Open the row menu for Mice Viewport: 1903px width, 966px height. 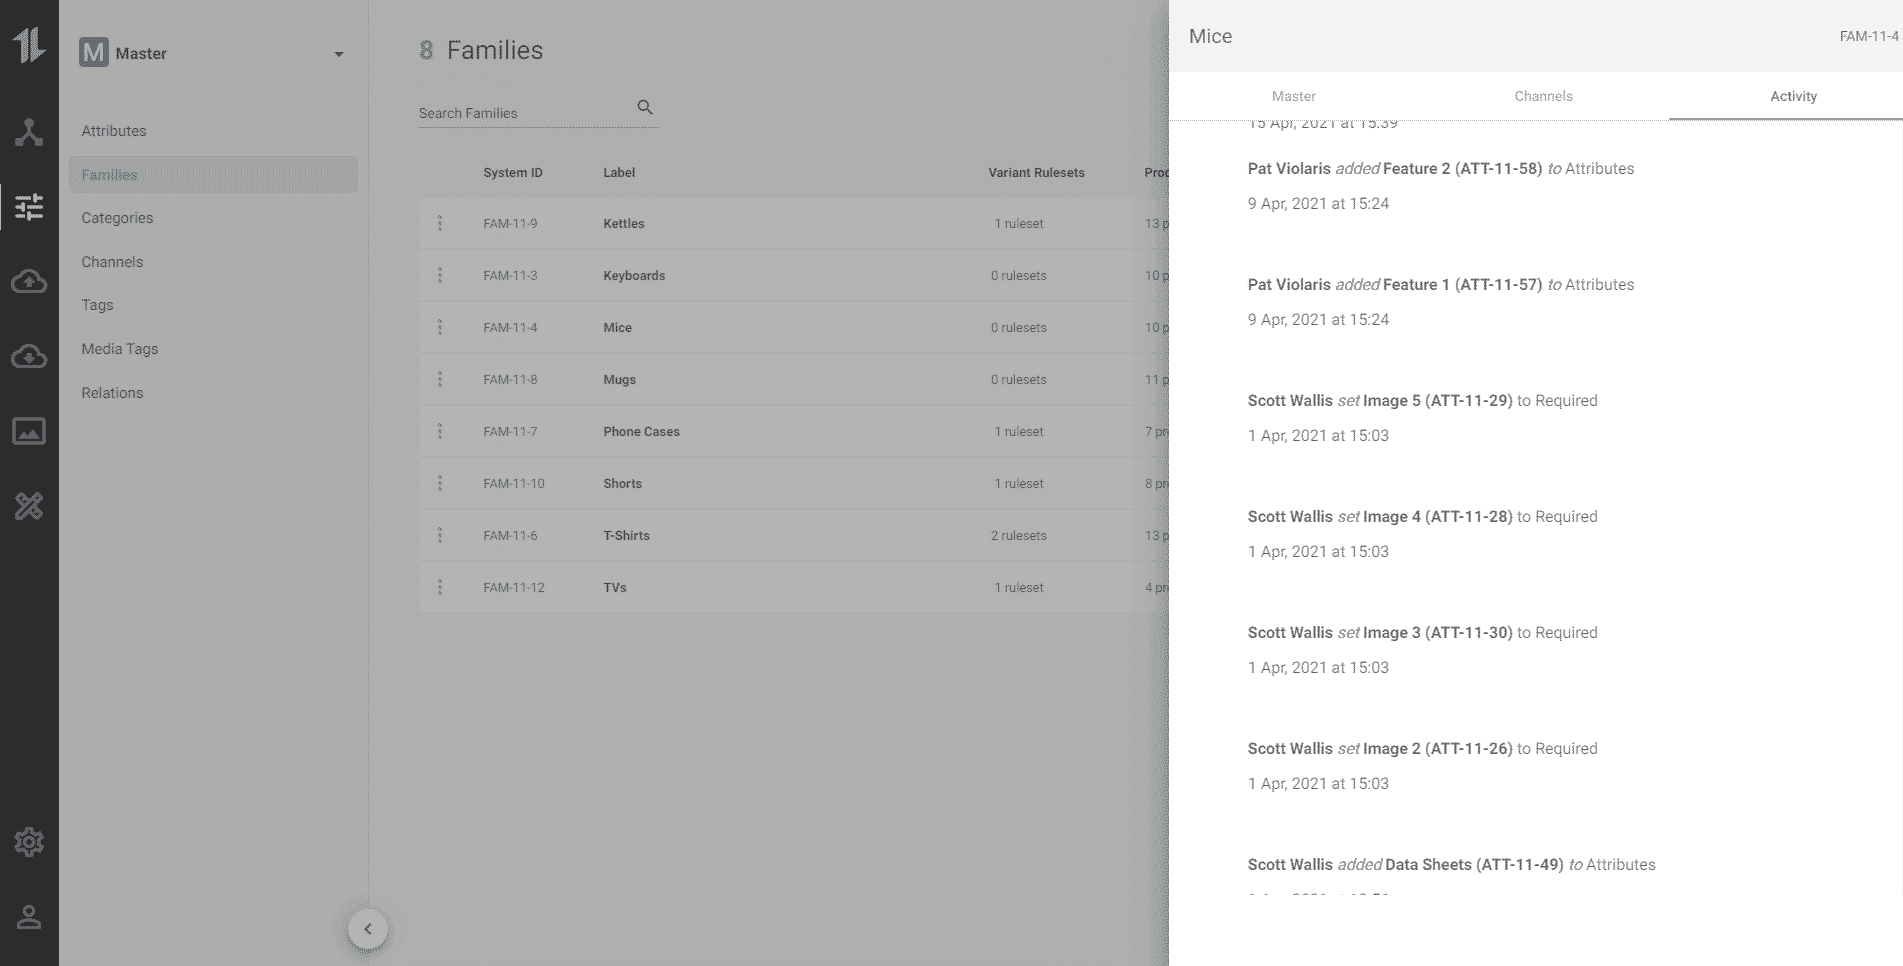click(440, 327)
